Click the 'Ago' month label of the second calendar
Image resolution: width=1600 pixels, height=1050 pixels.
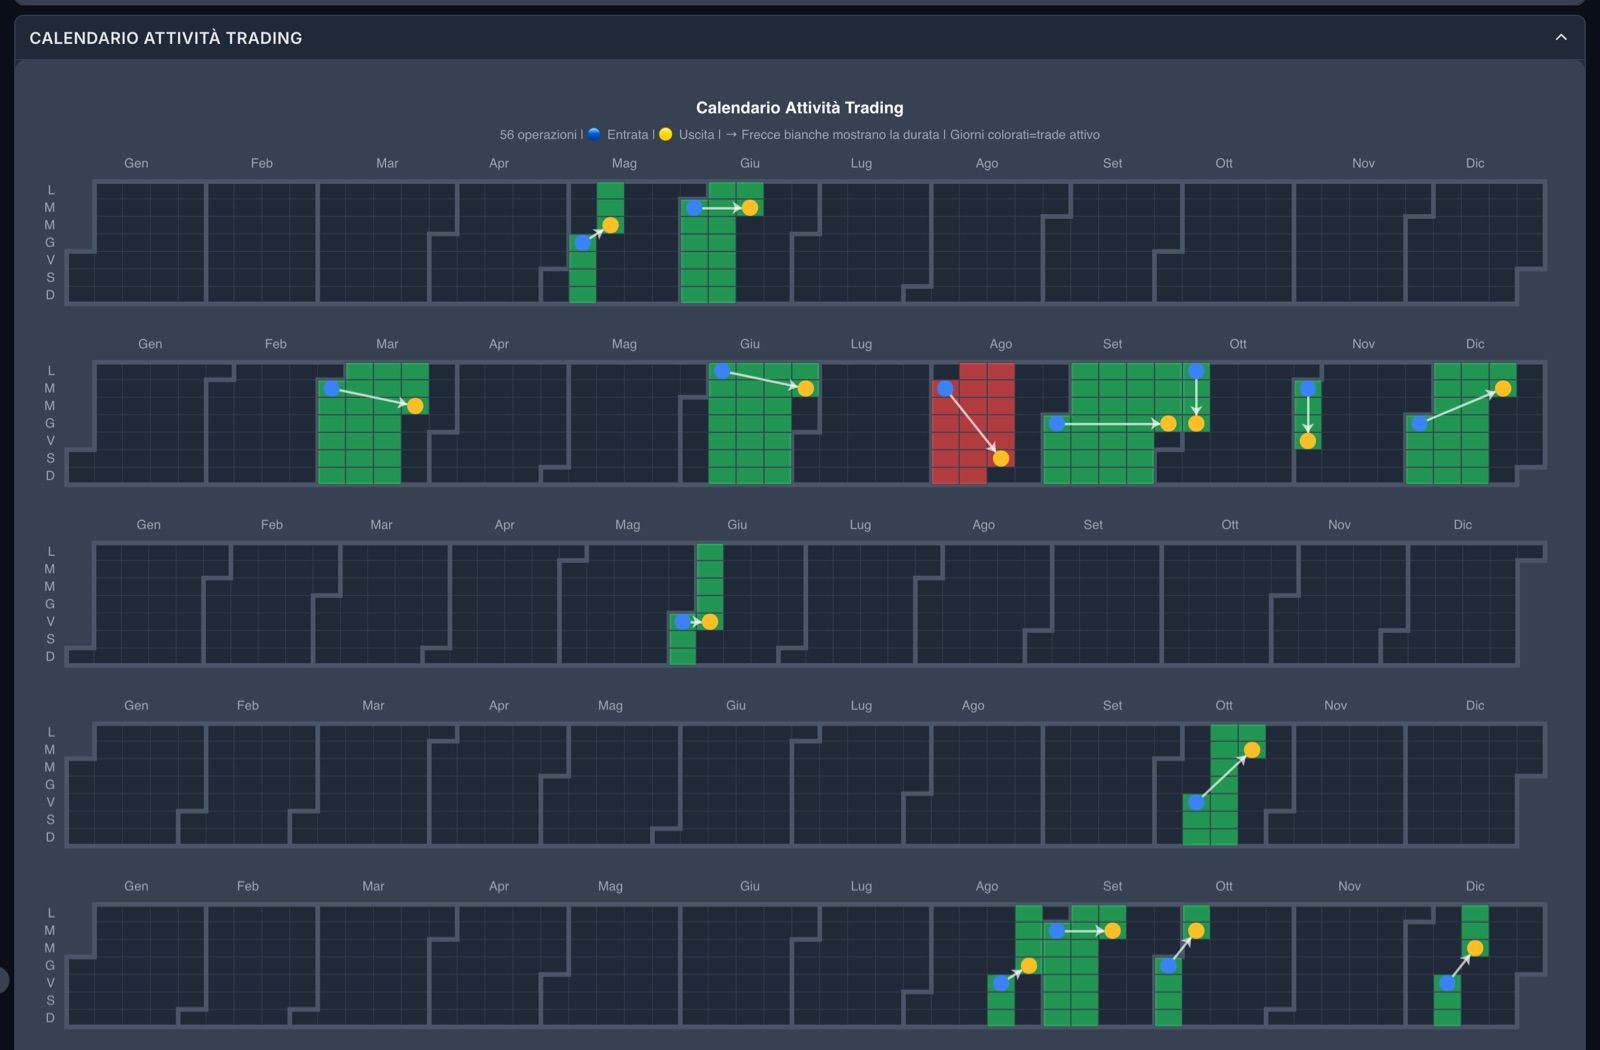pos(1001,344)
